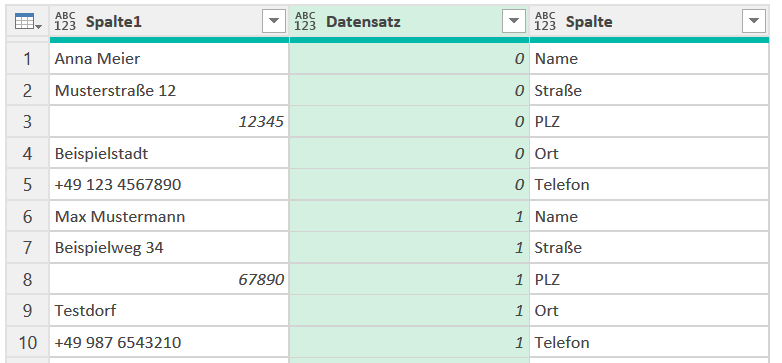Open filter dropdown for Spalte column

(x=754, y=21)
